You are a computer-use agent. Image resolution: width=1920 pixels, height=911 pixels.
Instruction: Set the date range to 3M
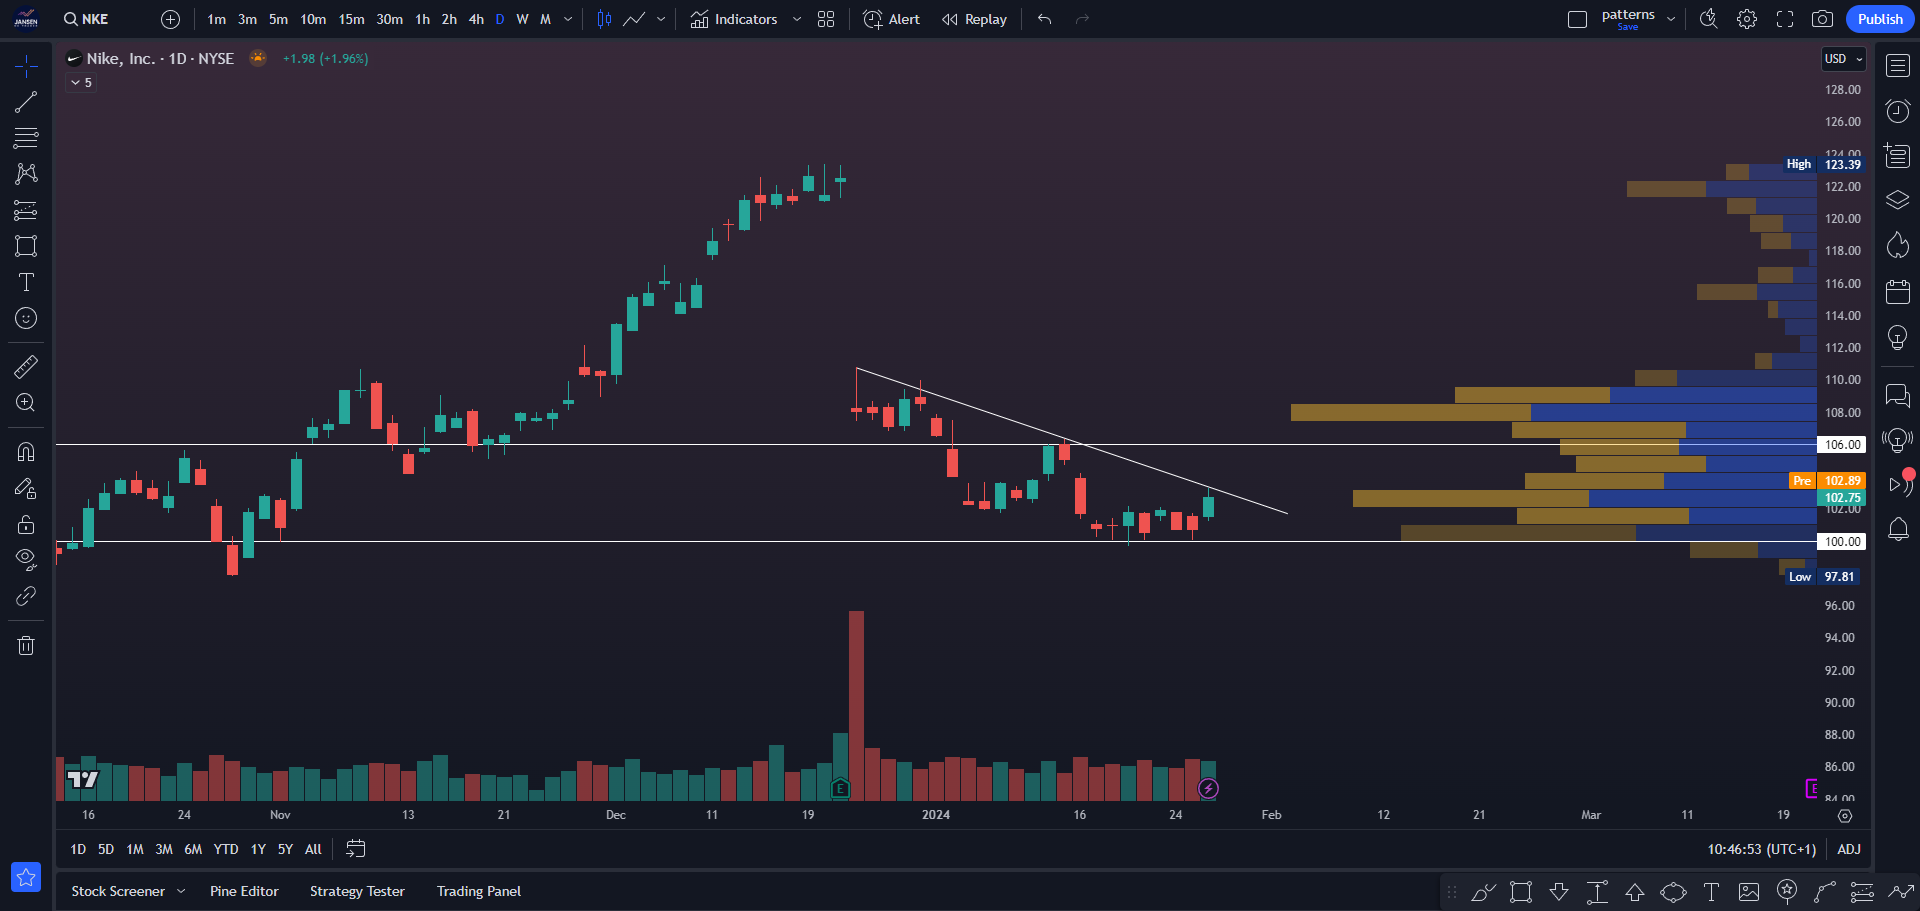164,849
